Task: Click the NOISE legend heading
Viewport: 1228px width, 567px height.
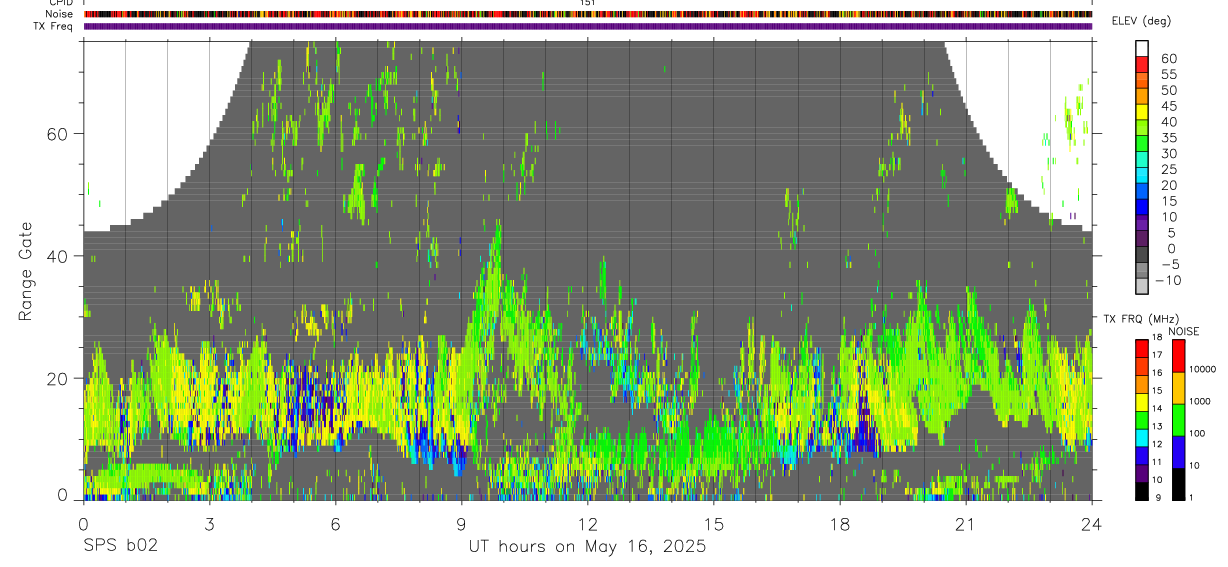Action: 1183,331
